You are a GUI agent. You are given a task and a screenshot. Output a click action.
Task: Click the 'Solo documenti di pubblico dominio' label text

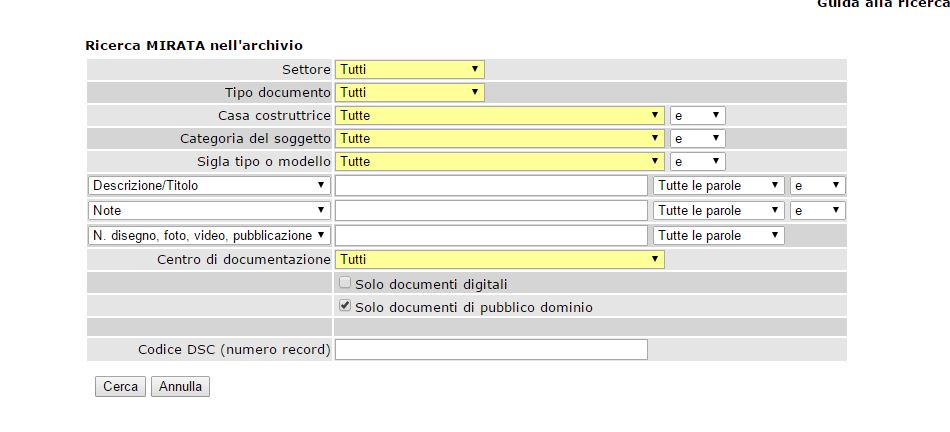pos(474,308)
